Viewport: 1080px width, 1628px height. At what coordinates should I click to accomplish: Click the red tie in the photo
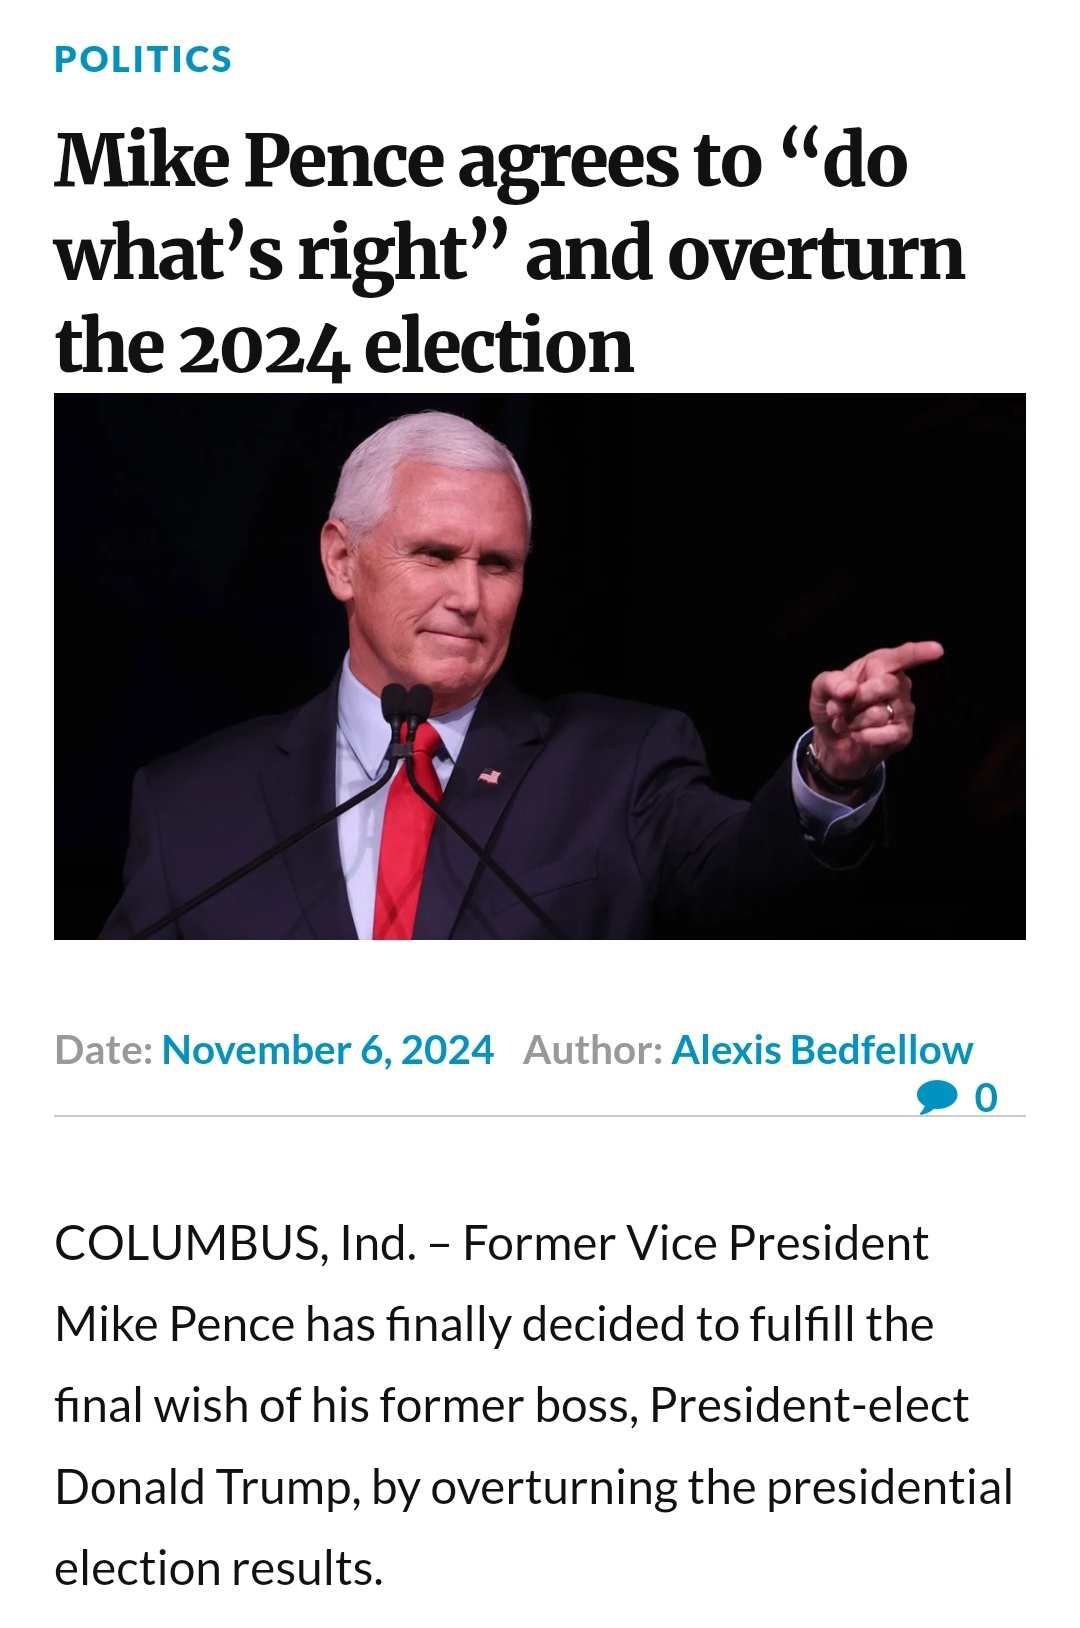coord(409,830)
